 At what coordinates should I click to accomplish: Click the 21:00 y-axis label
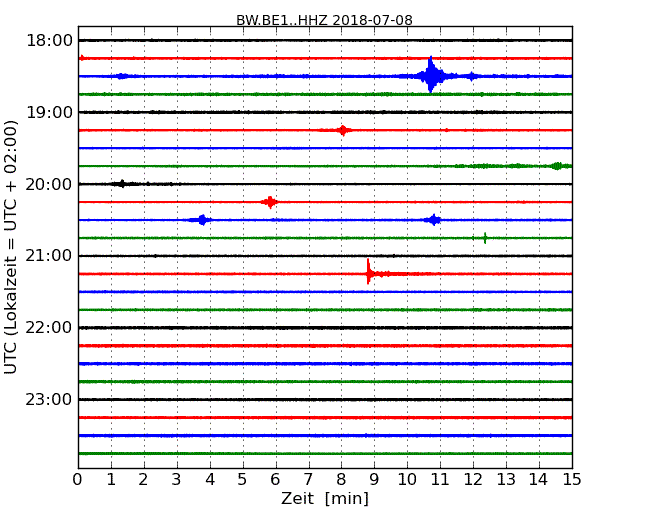pos(49,256)
